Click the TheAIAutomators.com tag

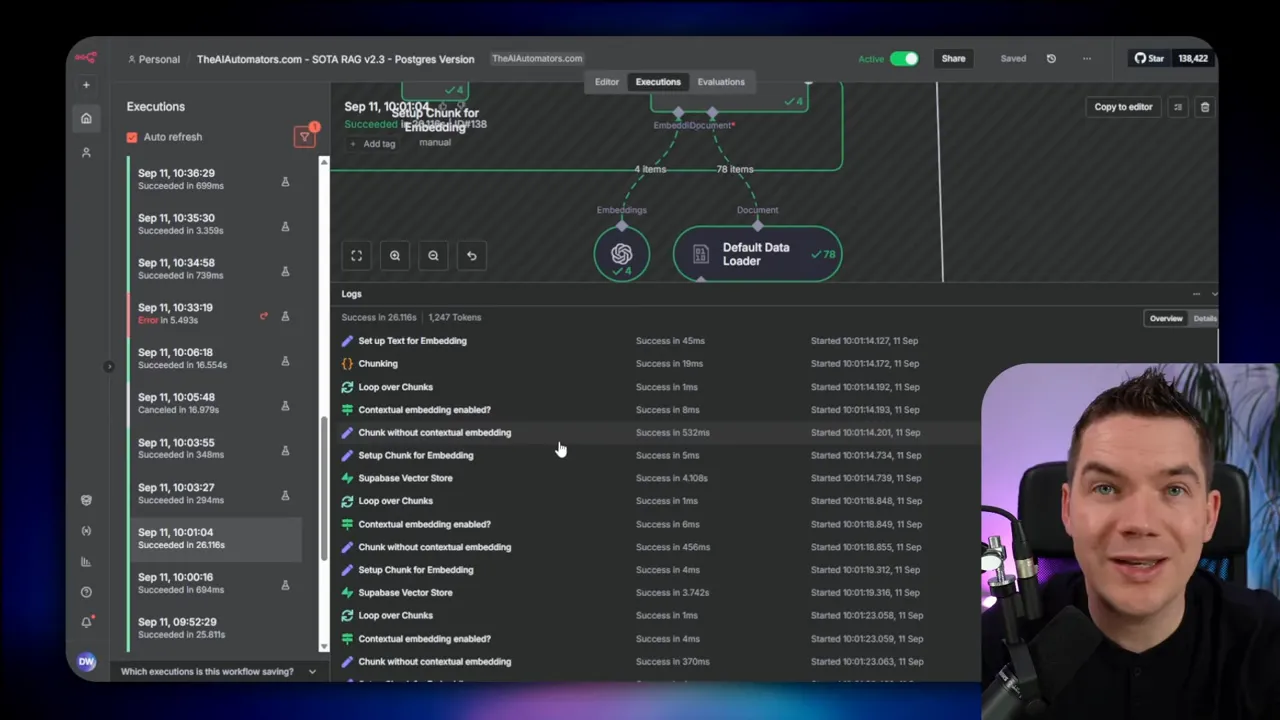pyautogui.click(x=537, y=59)
